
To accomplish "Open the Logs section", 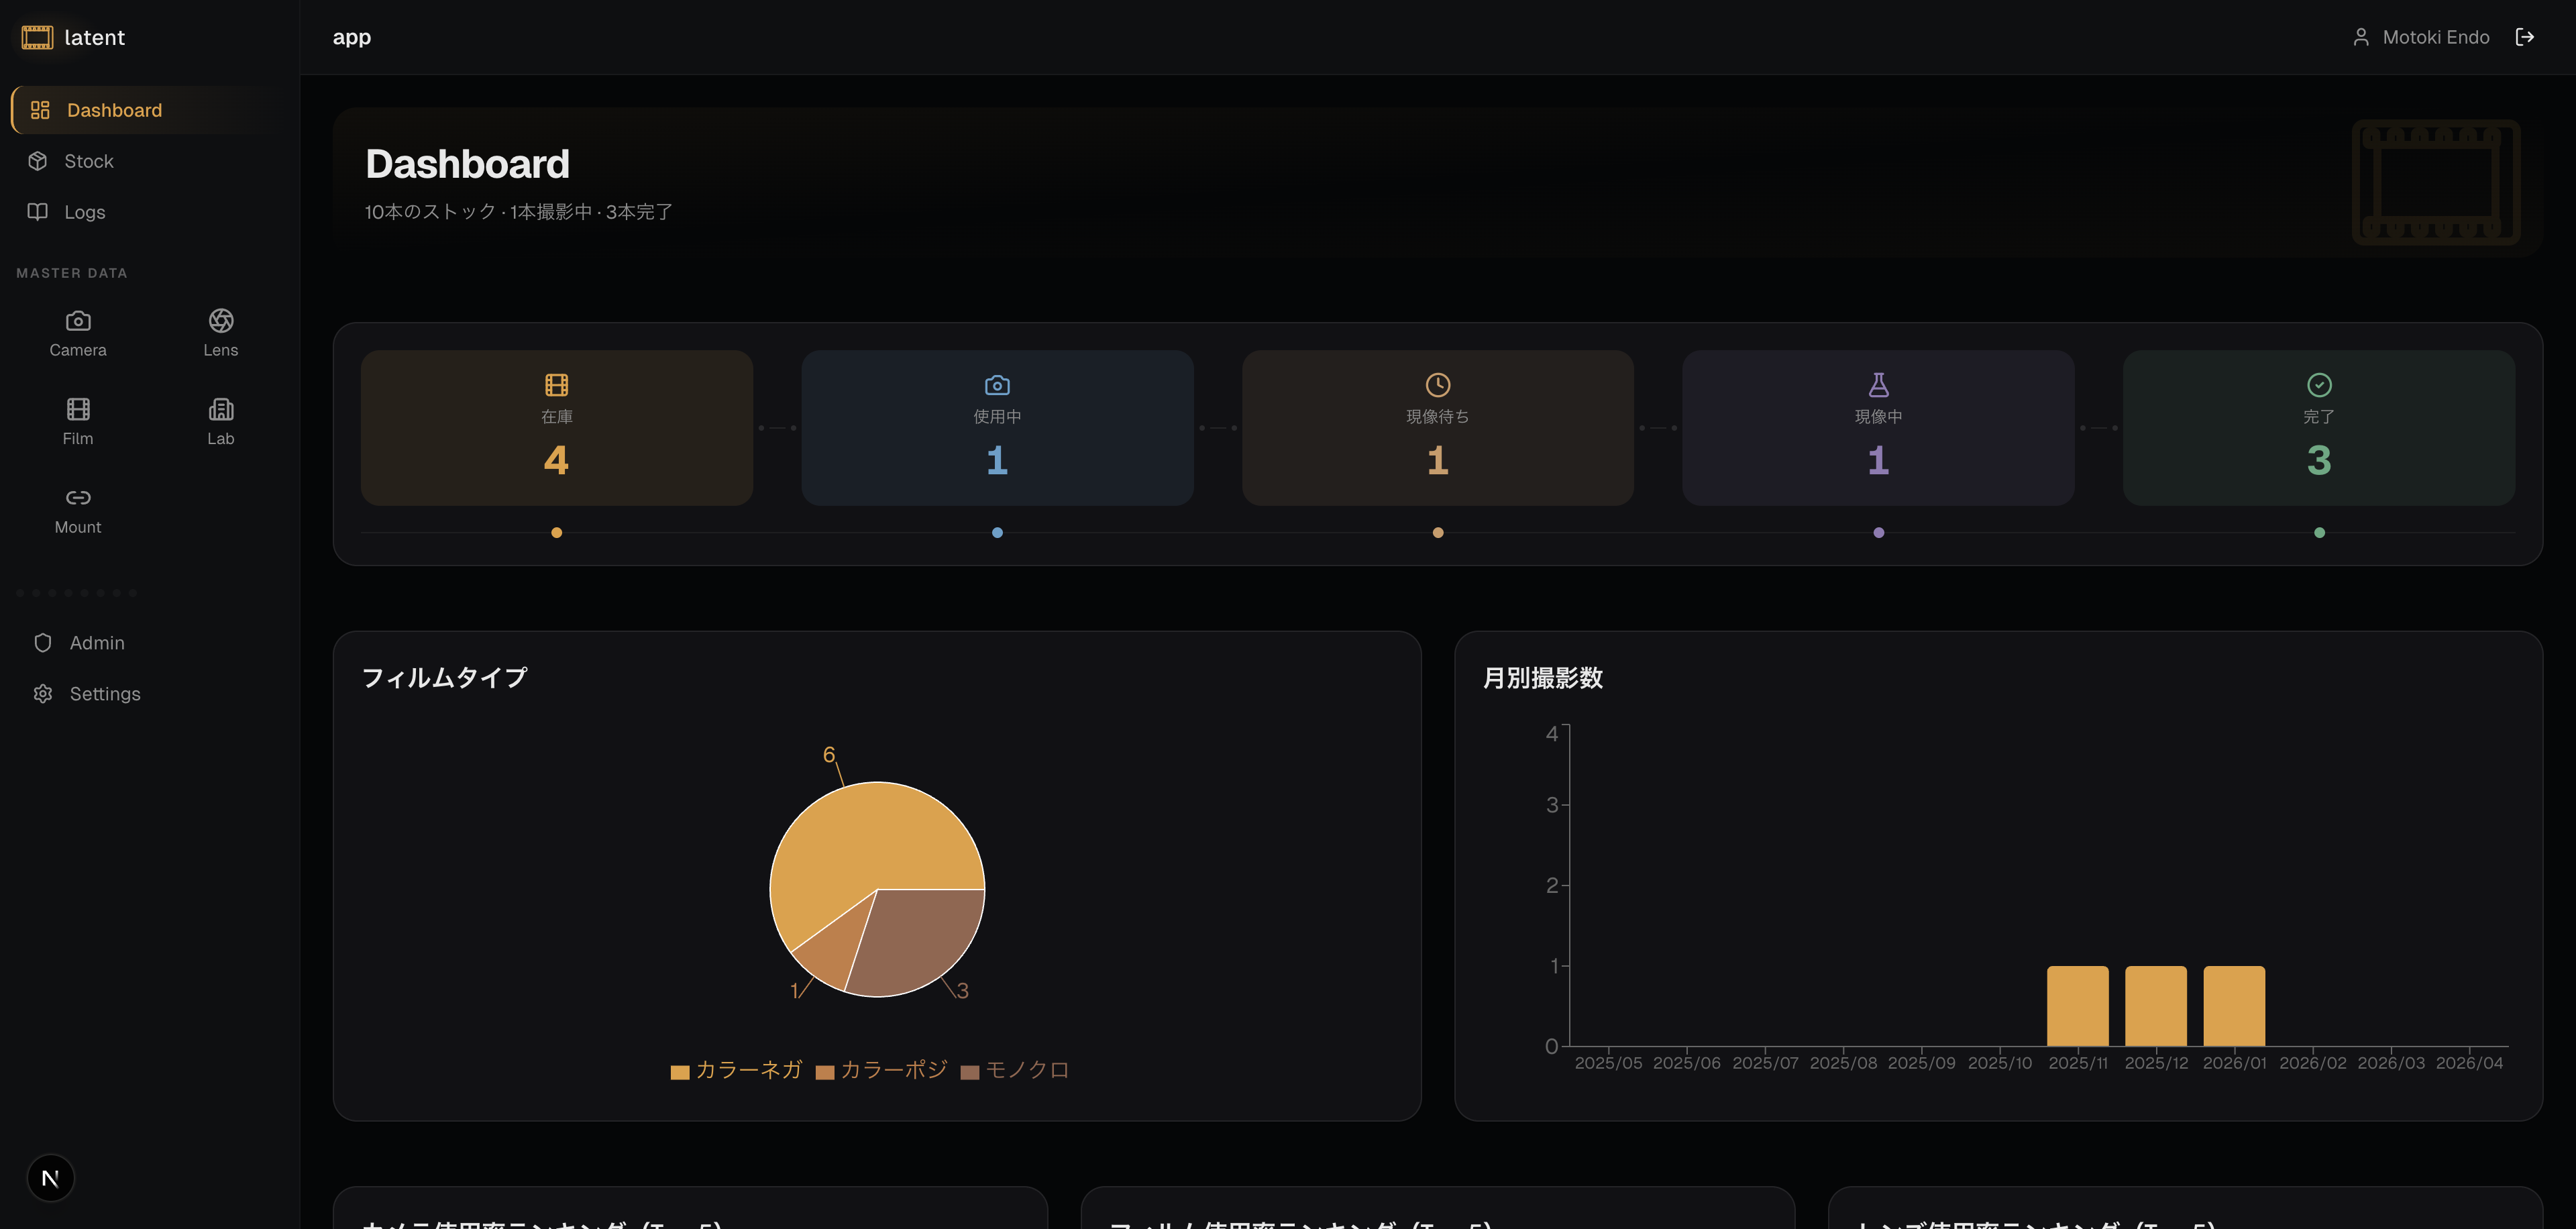I will click(x=85, y=212).
